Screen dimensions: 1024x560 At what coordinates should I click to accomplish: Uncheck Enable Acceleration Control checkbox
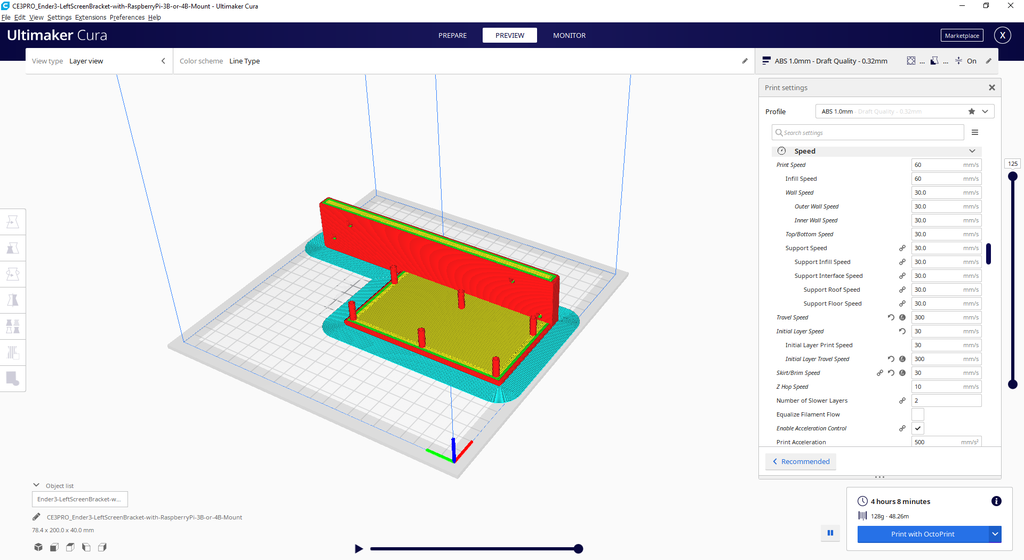pyautogui.click(x=918, y=428)
